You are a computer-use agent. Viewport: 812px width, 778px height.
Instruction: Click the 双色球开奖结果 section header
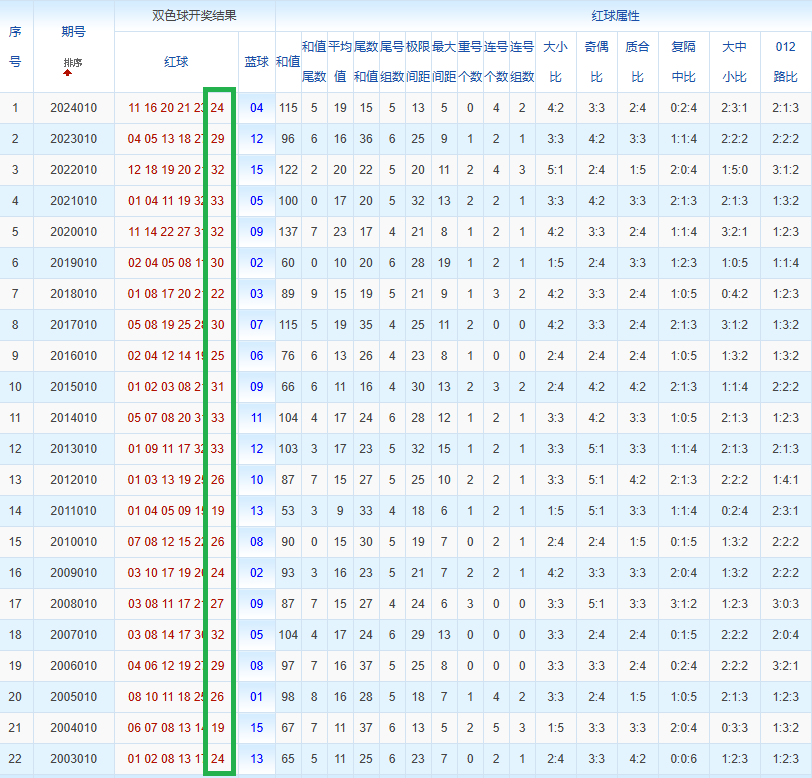coord(195,16)
